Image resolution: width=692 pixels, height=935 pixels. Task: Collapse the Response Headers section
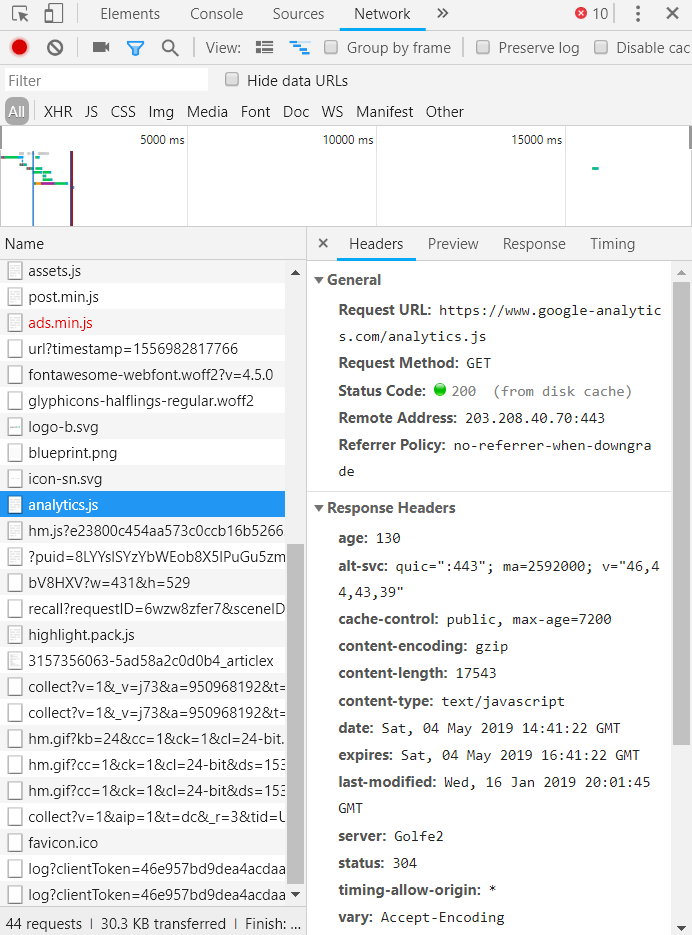point(319,508)
